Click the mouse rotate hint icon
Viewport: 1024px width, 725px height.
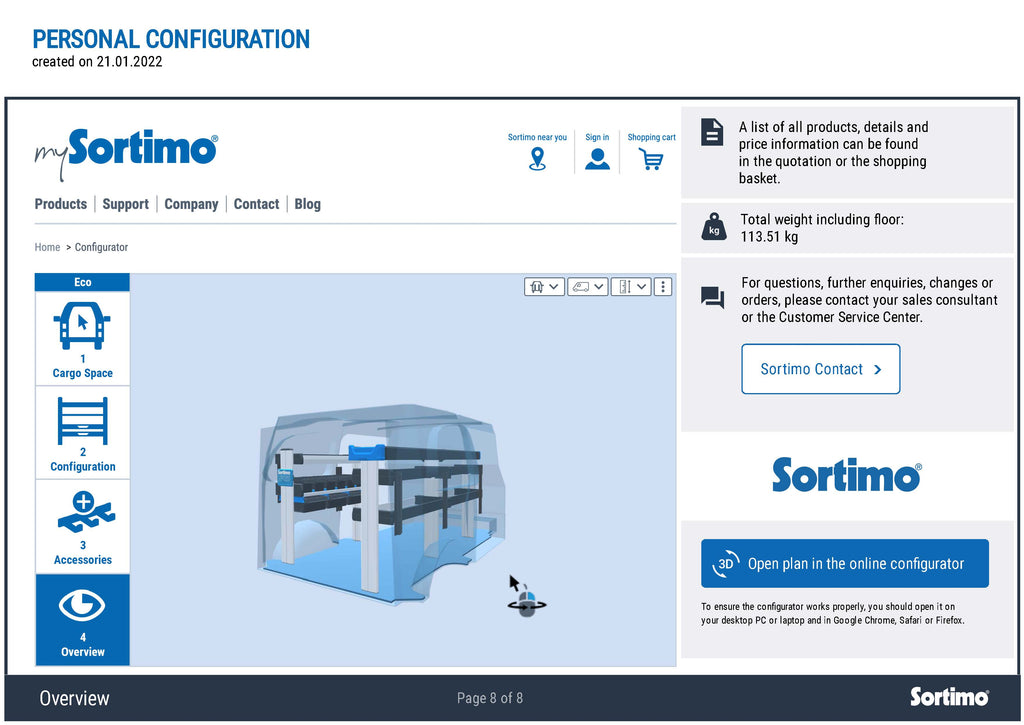[526, 596]
